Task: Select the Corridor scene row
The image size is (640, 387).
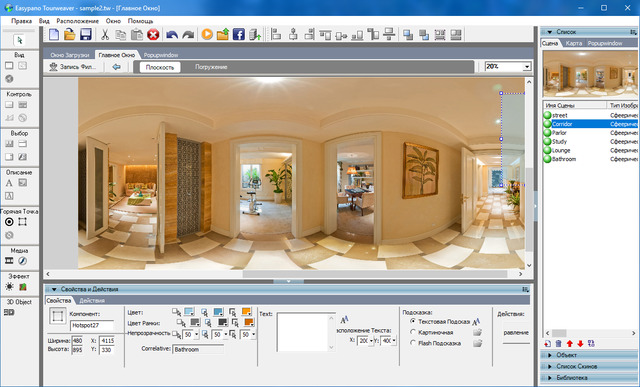Action: pyautogui.click(x=590, y=124)
